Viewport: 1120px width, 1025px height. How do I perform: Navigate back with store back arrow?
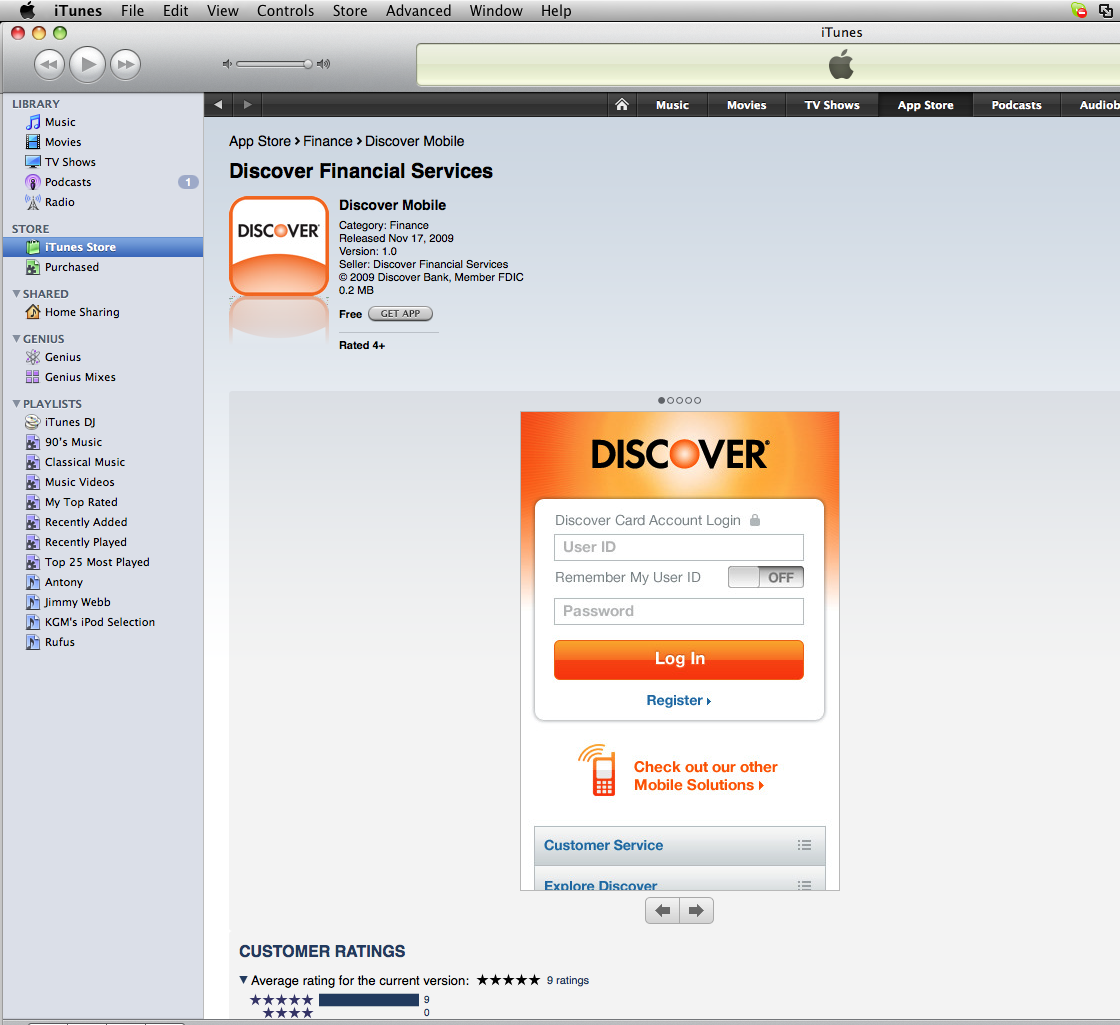click(x=218, y=104)
